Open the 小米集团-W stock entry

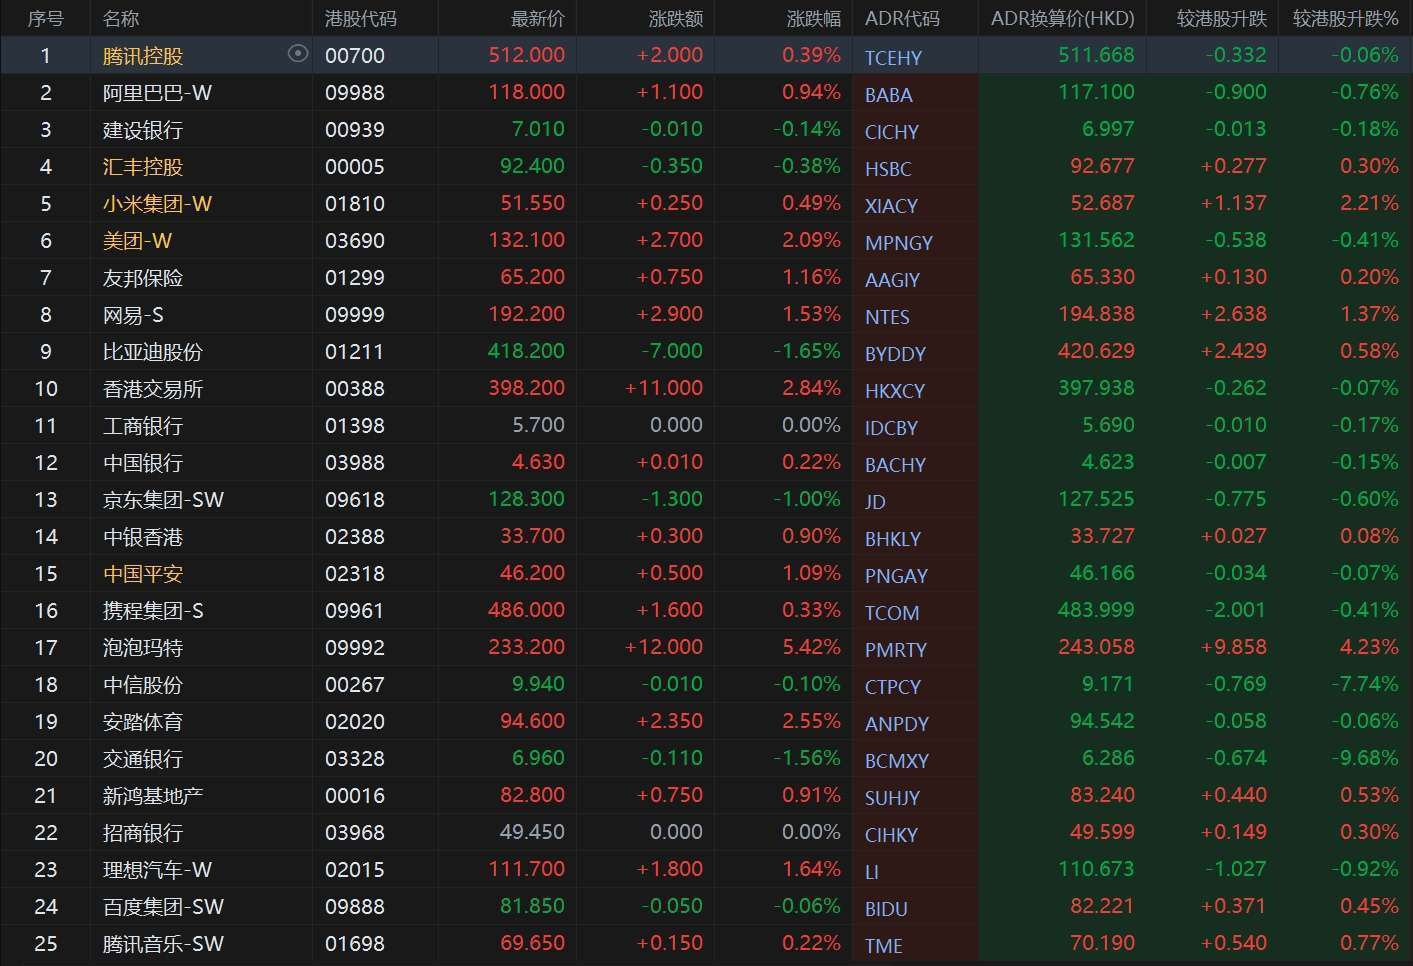coord(158,204)
